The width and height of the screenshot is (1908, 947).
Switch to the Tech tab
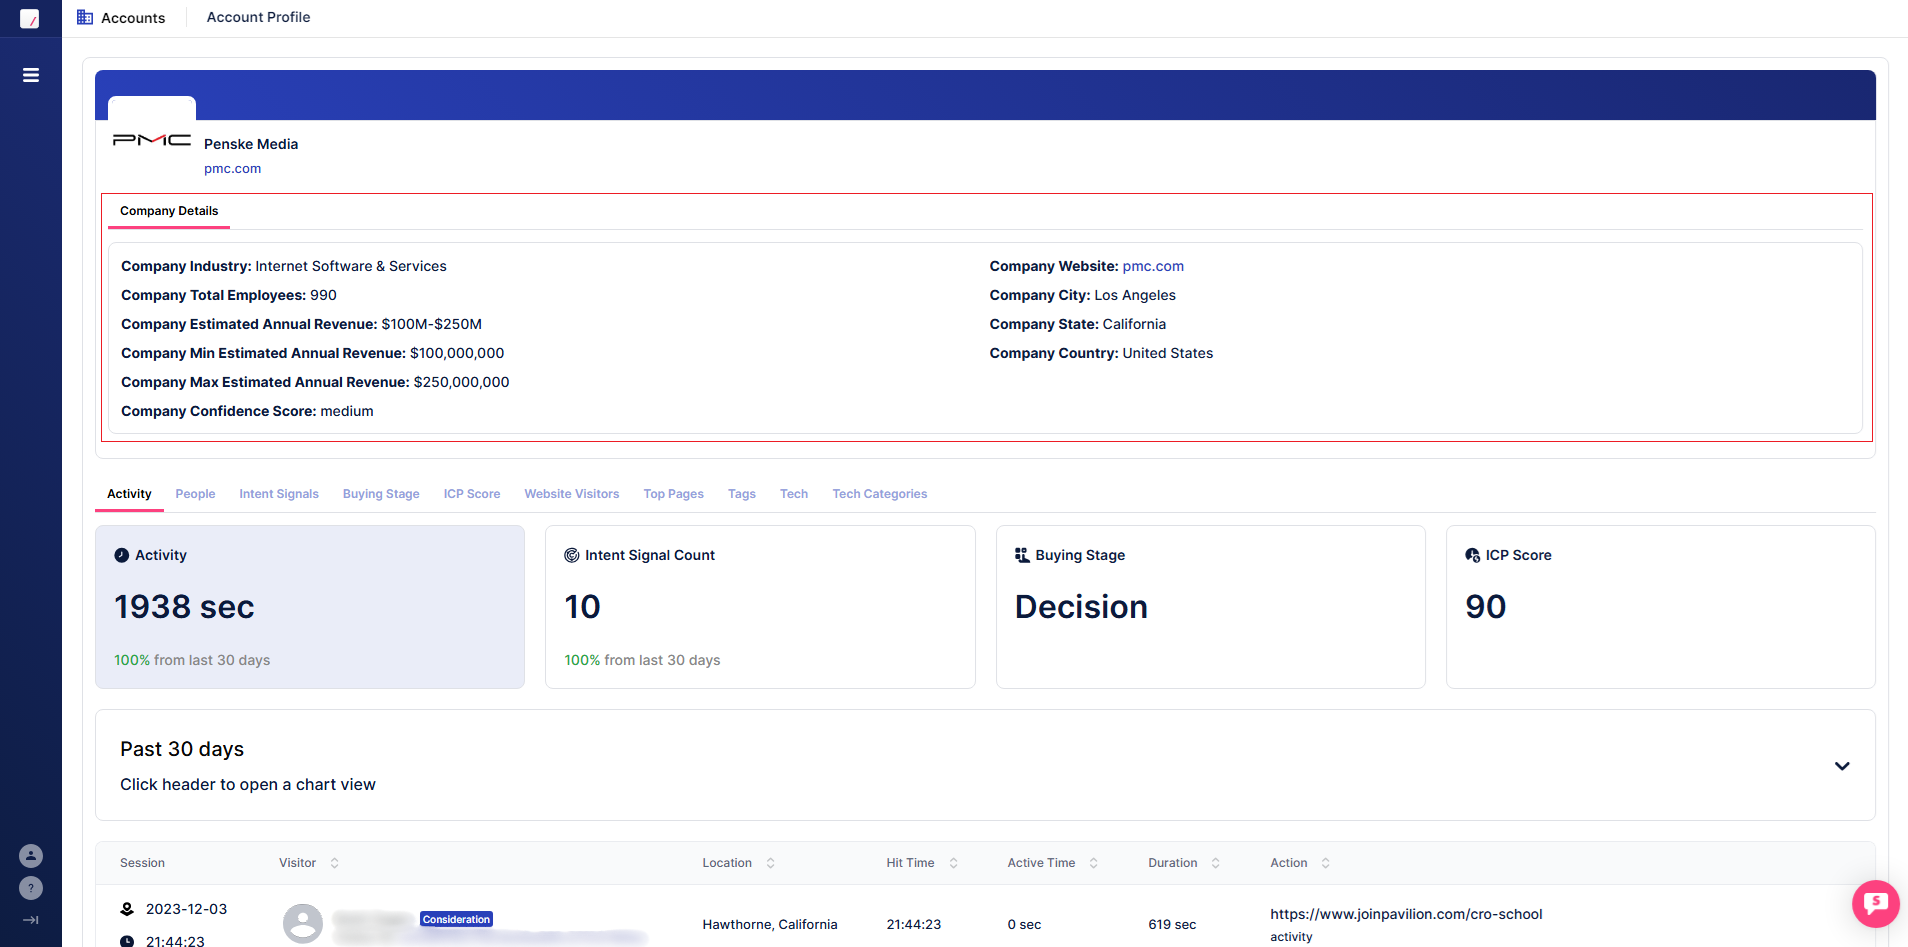point(794,494)
